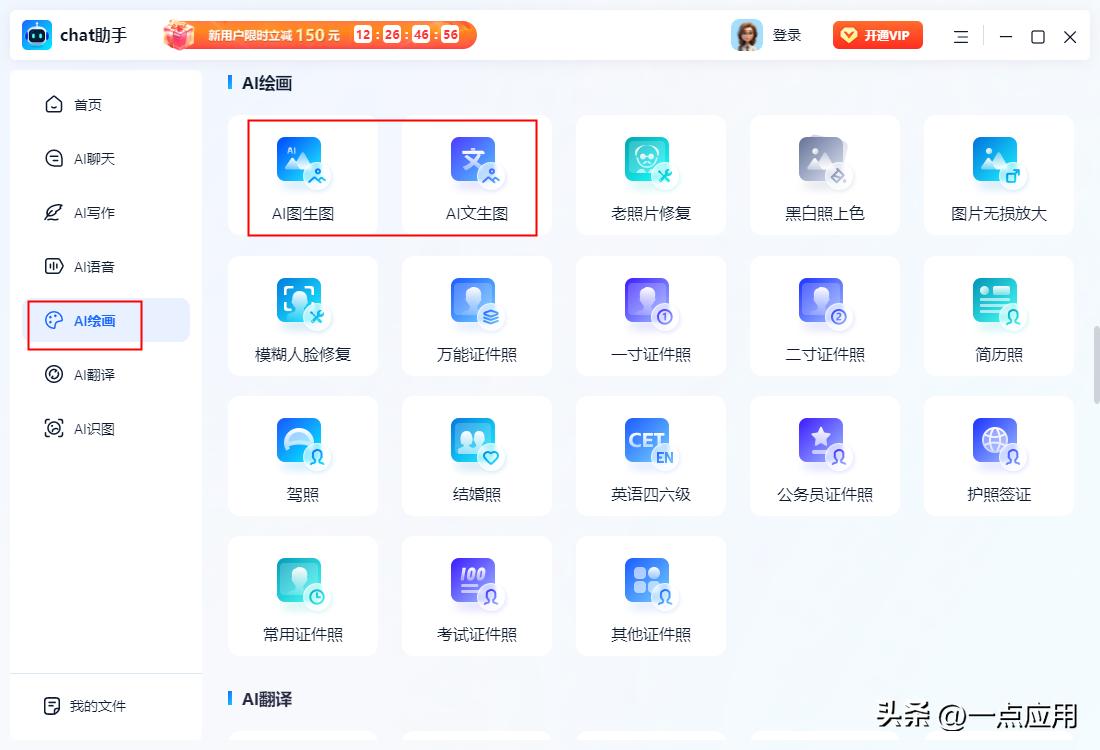1100x750 pixels.
Task: Click the 登录 login link
Action: point(787,36)
